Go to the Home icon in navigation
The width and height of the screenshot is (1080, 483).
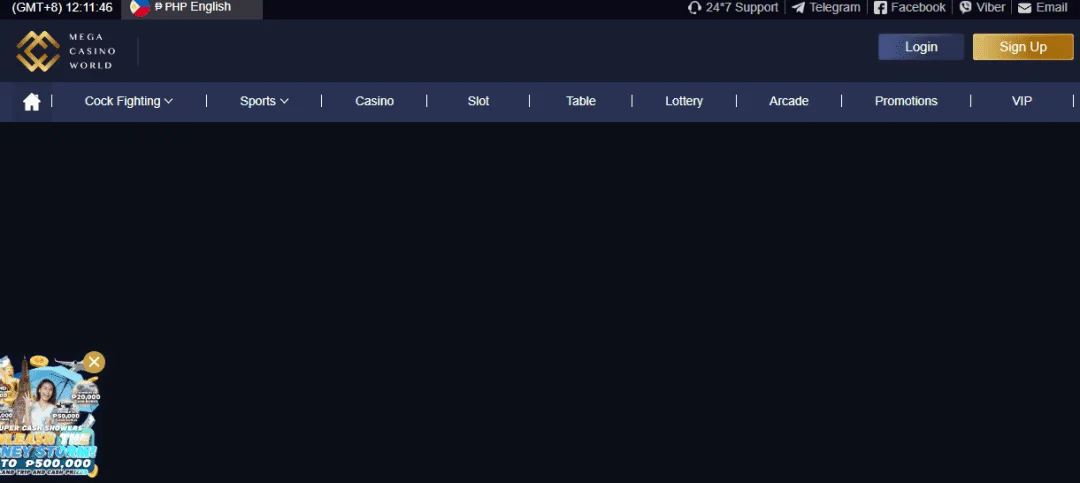tap(32, 101)
